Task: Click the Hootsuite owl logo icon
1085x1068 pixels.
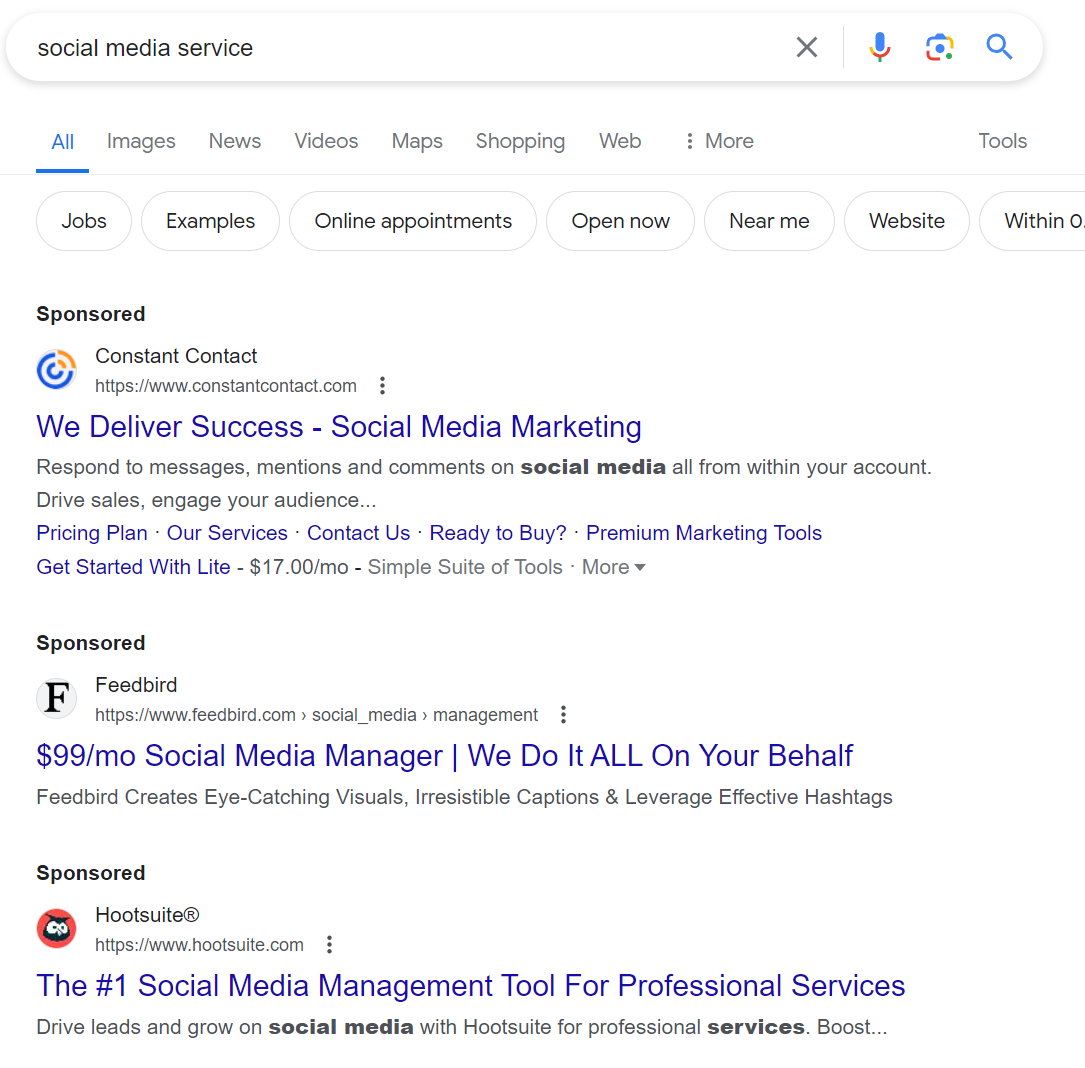Action: pos(57,929)
